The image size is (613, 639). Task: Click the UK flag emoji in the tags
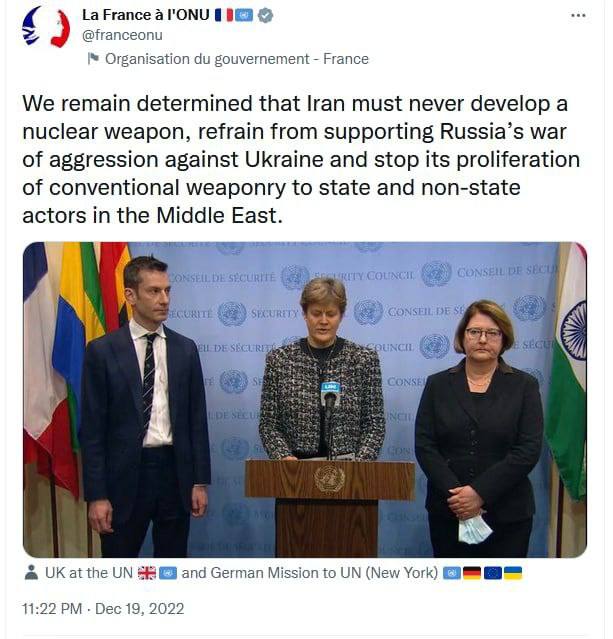[x=147, y=573]
